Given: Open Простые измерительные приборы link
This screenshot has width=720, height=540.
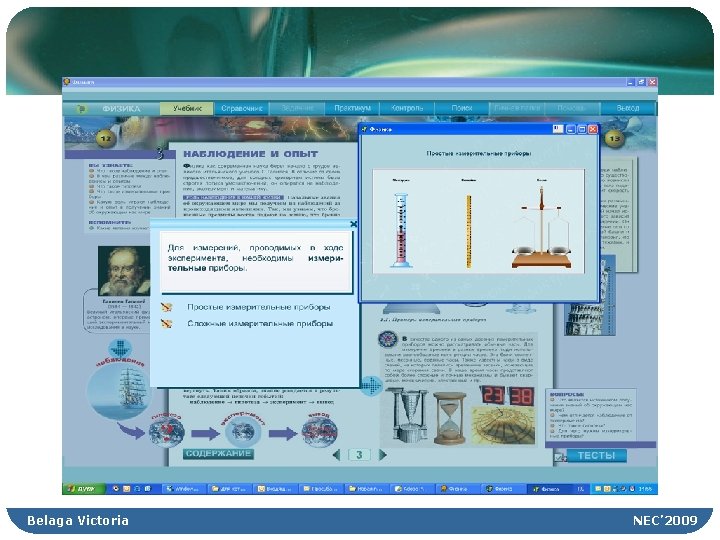Looking at the screenshot, I should coord(259,307).
